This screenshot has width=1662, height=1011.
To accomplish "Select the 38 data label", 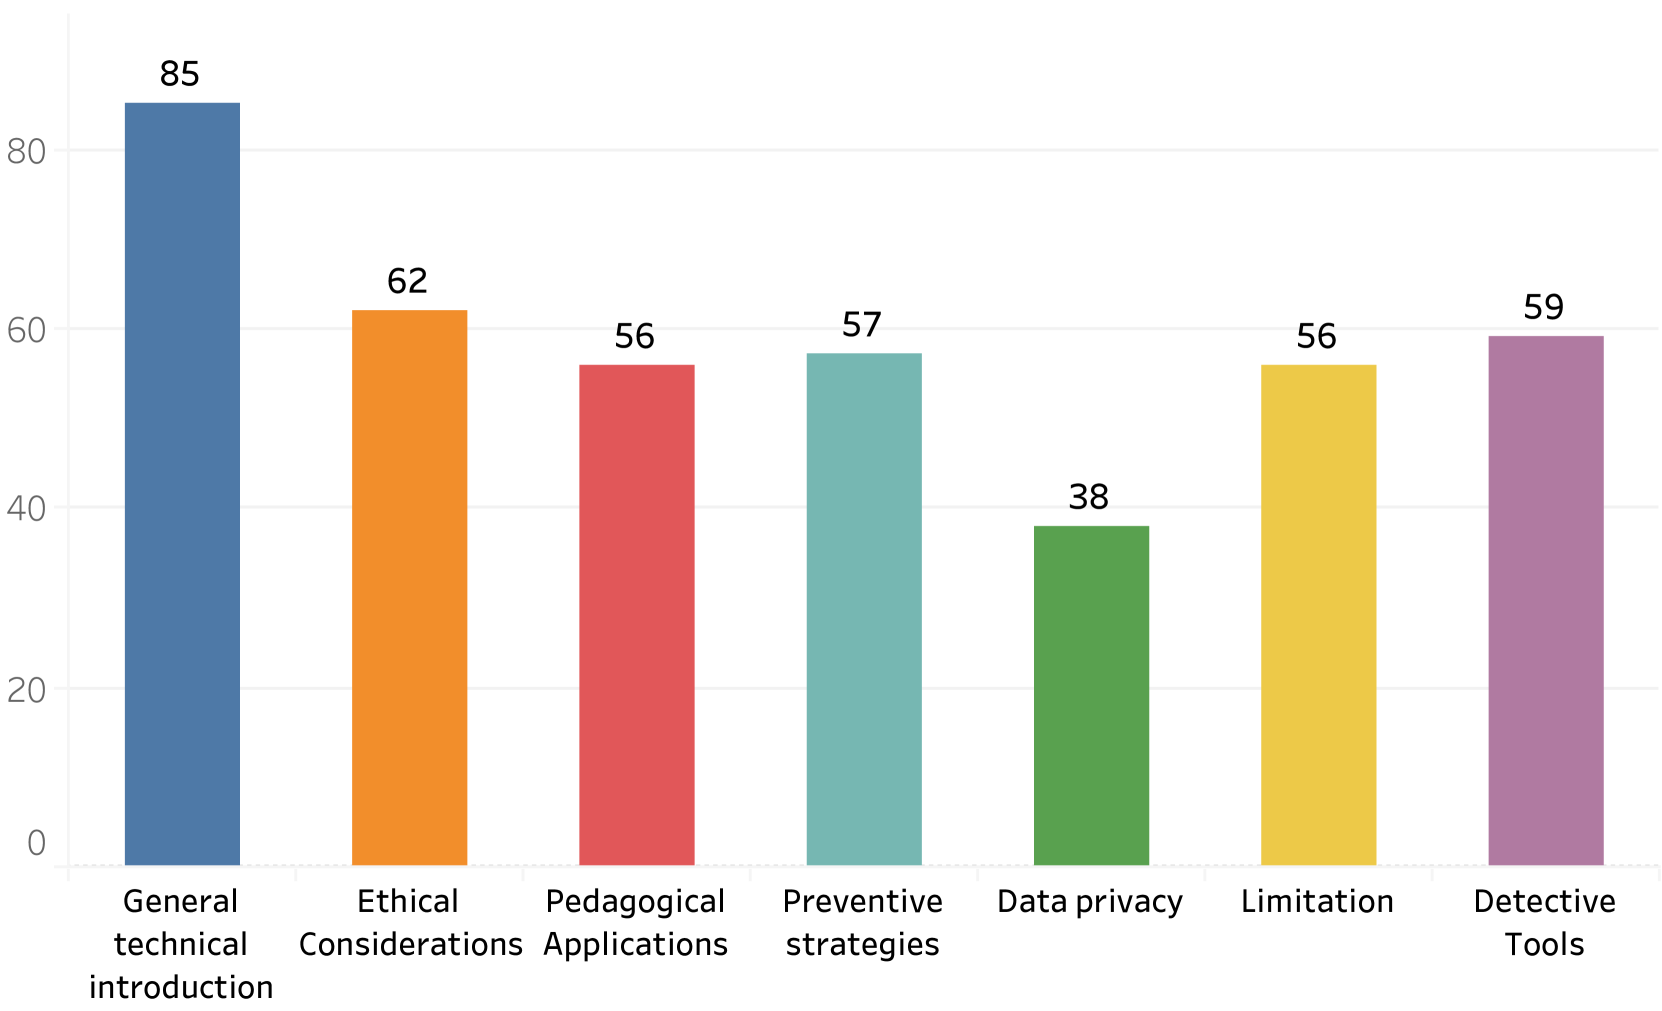I will click(1089, 497).
